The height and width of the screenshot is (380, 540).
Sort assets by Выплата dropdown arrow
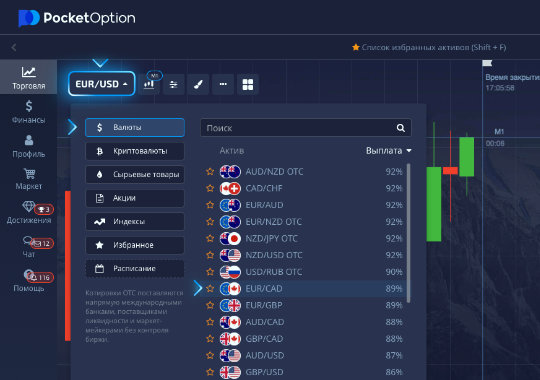click(x=409, y=151)
